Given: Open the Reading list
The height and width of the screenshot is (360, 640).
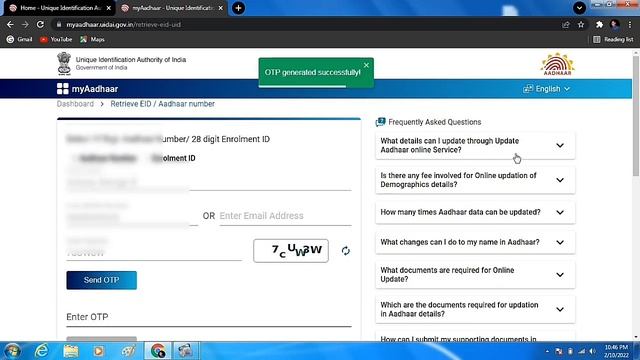Looking at the screenshot, I should point(613,40).
